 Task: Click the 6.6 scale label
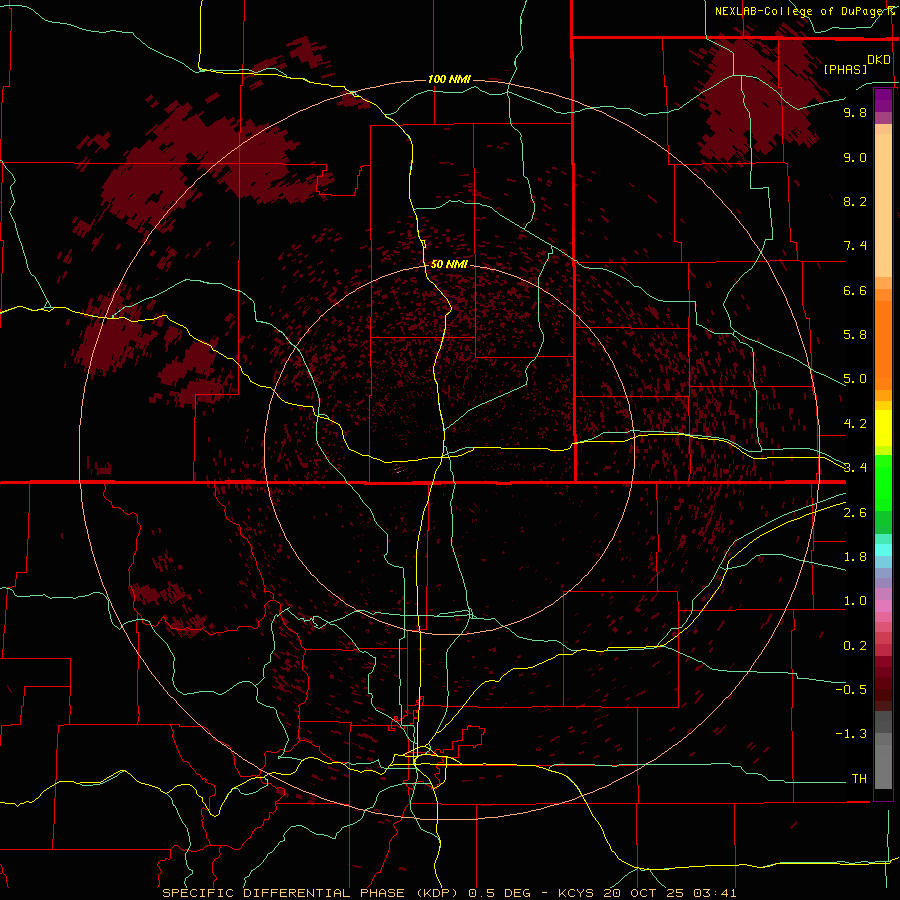[855, 290]
